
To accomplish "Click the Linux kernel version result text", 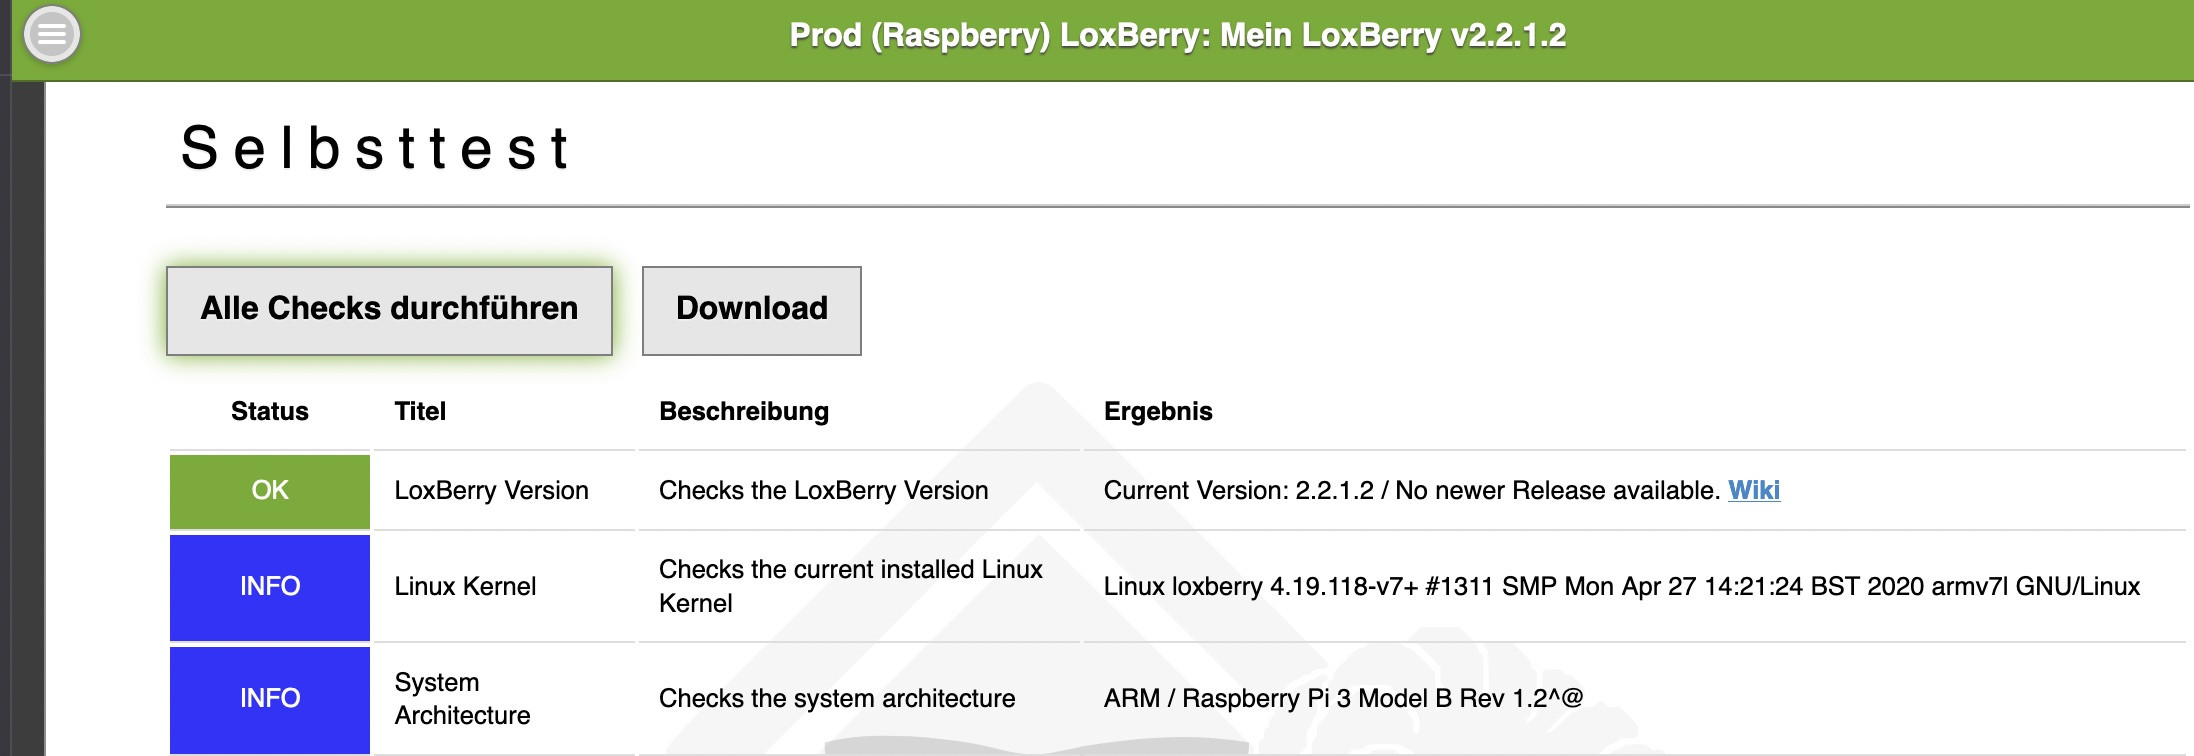I will [1621, 586].
